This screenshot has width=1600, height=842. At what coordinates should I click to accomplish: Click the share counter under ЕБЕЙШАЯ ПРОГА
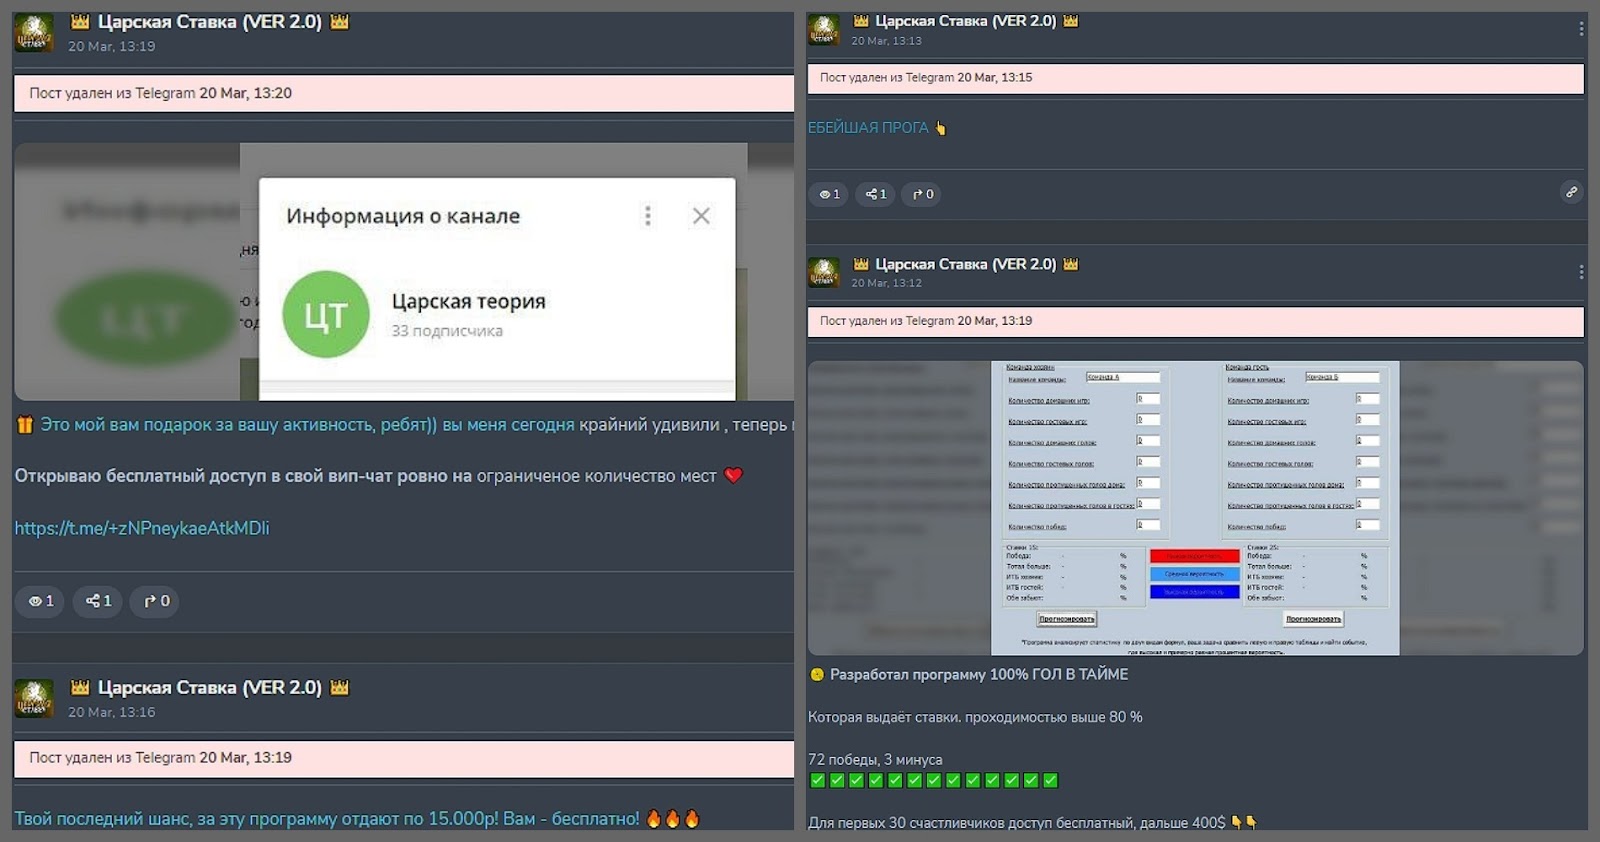(875, 194)
